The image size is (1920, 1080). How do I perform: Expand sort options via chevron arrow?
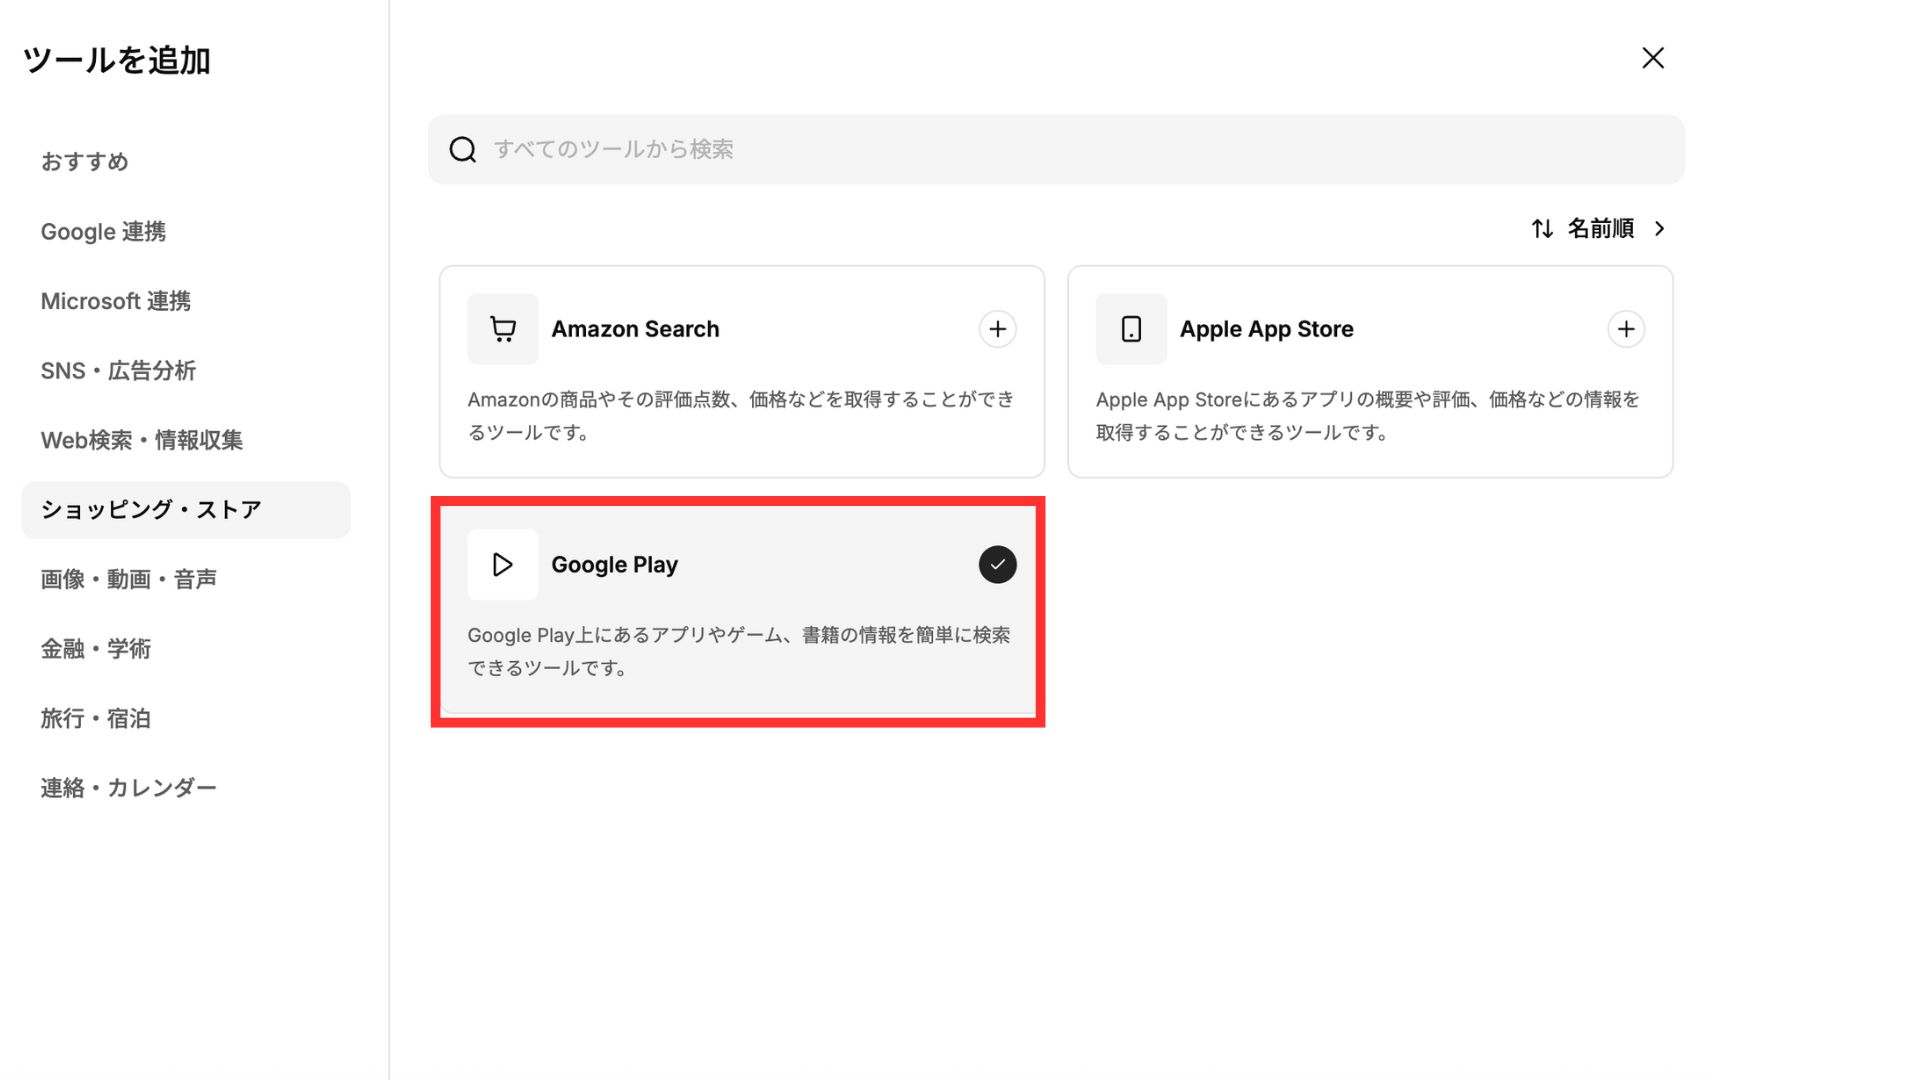[x=1660, y=229]
